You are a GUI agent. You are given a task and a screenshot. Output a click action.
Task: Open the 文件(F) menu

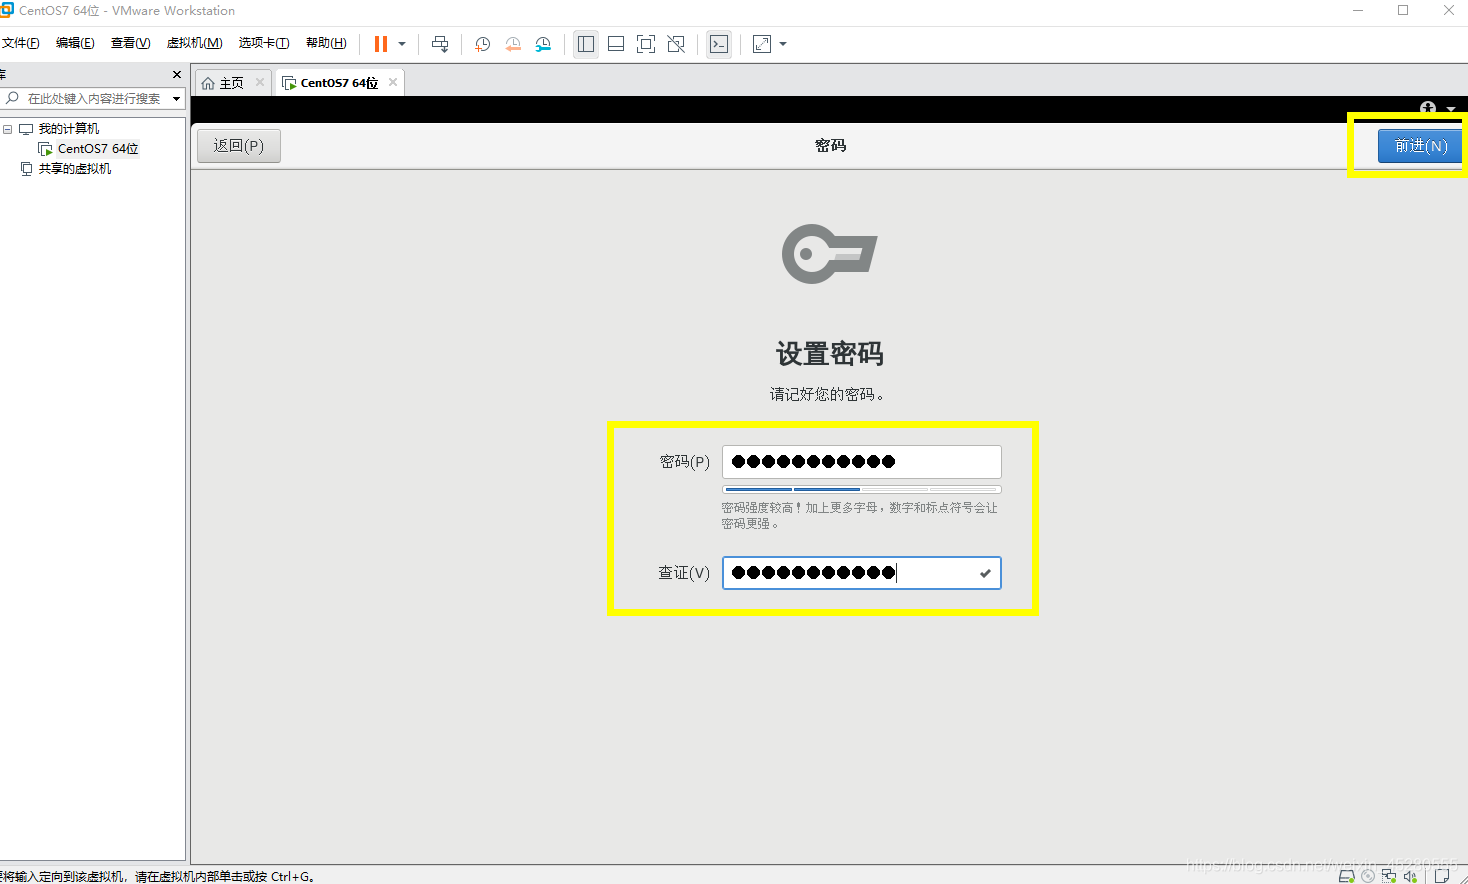[21, 43]
